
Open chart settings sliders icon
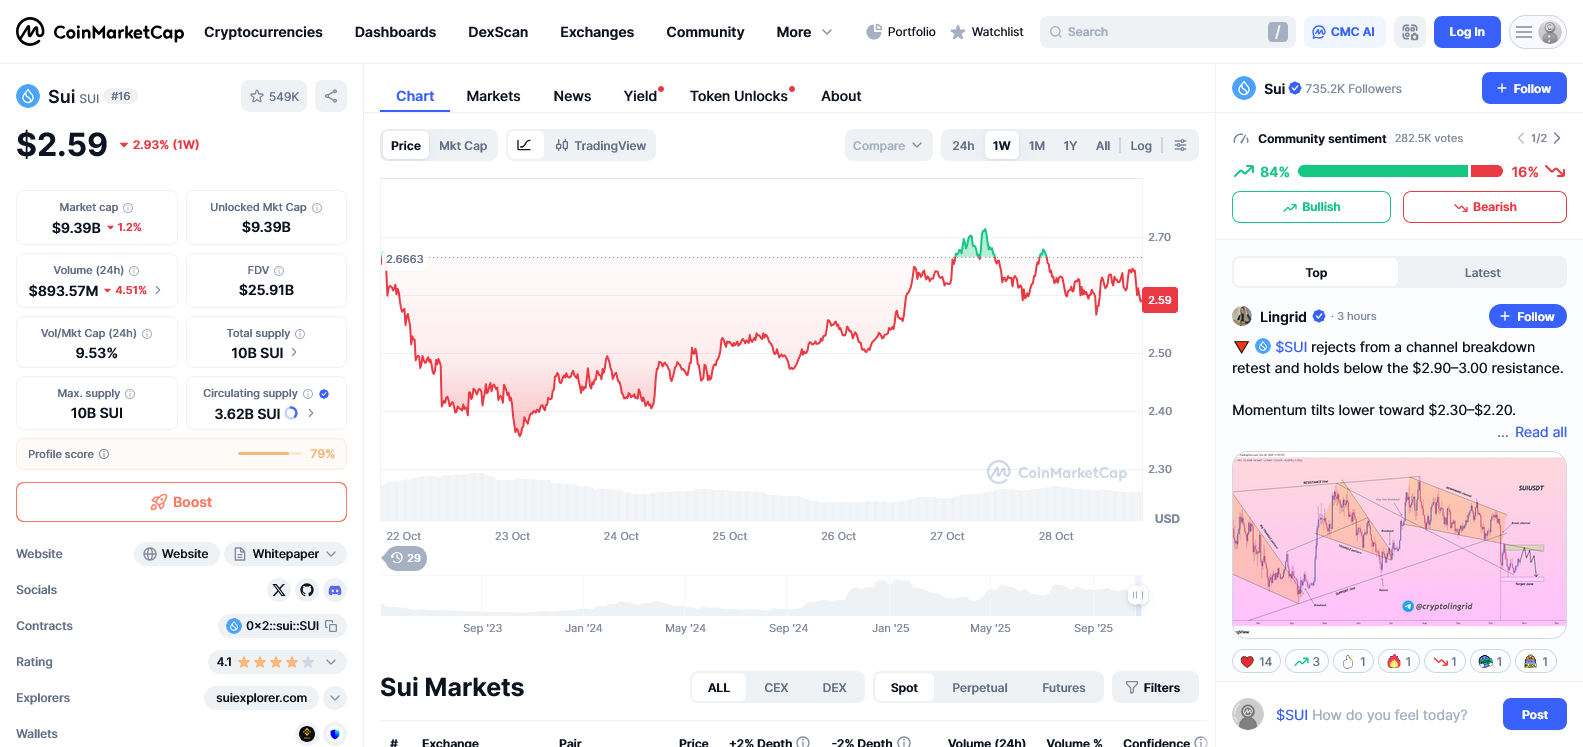[1181, 145]
